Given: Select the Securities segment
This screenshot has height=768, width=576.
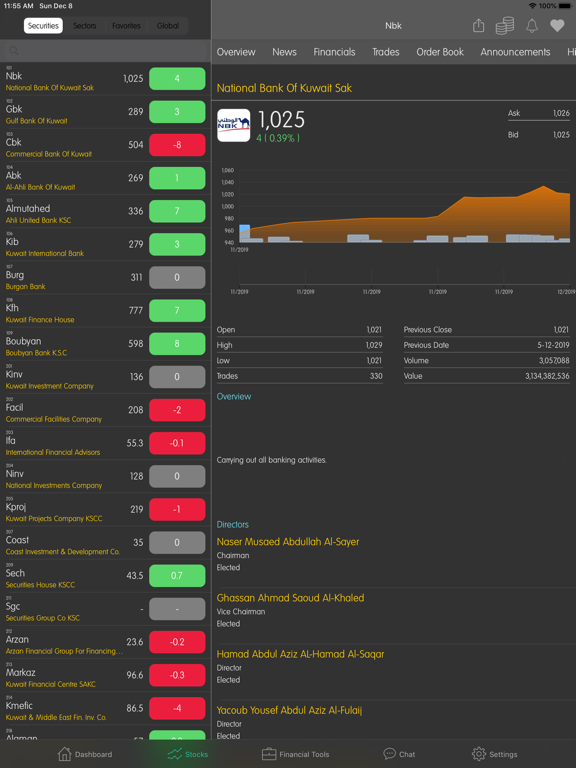Looking at the screenshot, I should [43, 26].
